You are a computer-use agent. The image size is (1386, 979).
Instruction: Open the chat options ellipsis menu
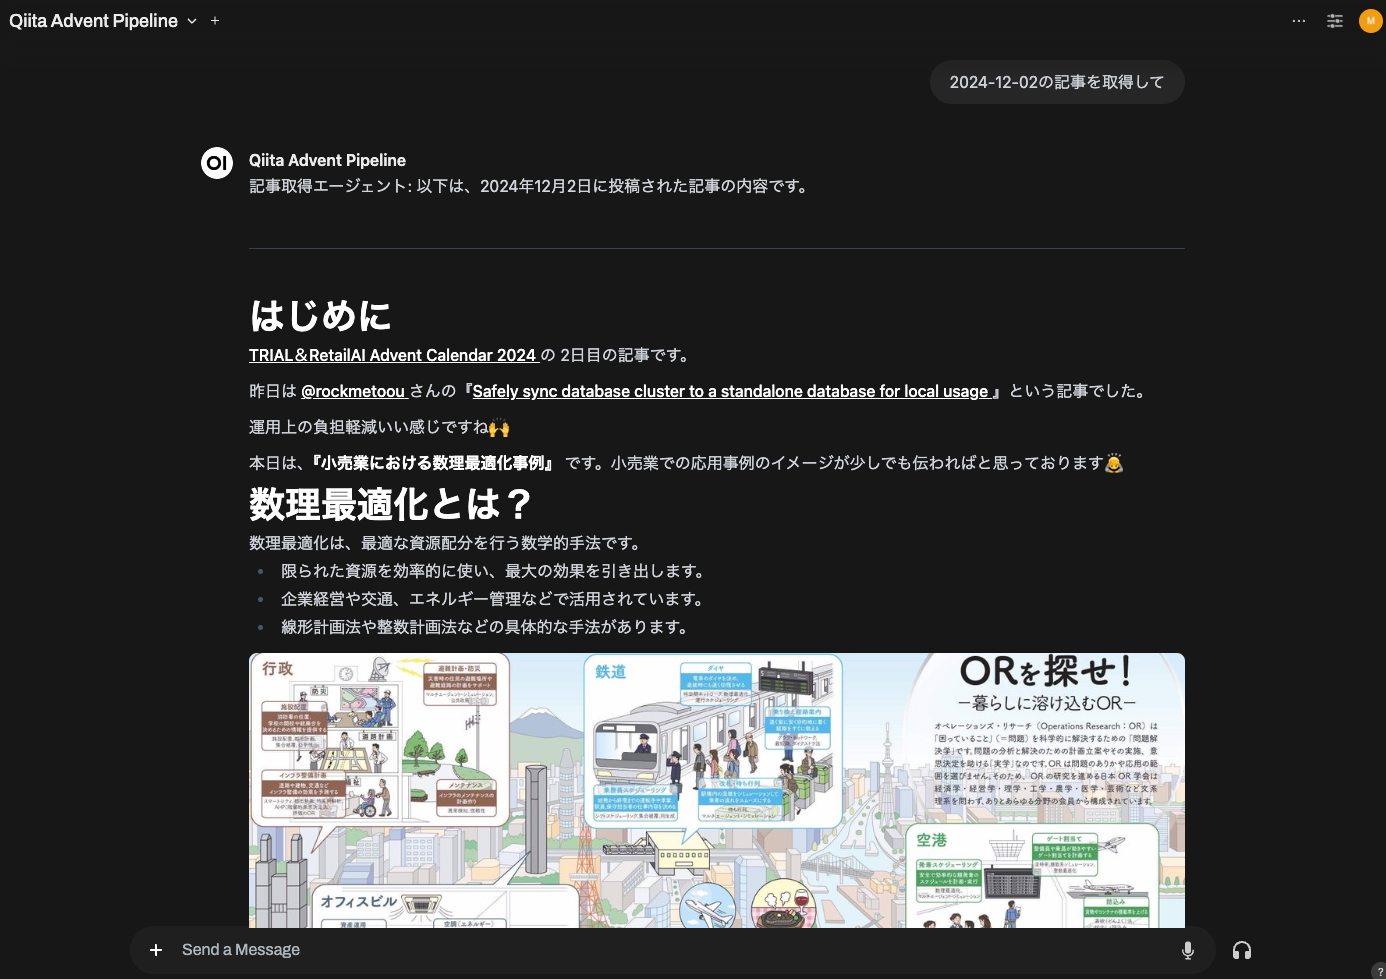[1299, 20]
